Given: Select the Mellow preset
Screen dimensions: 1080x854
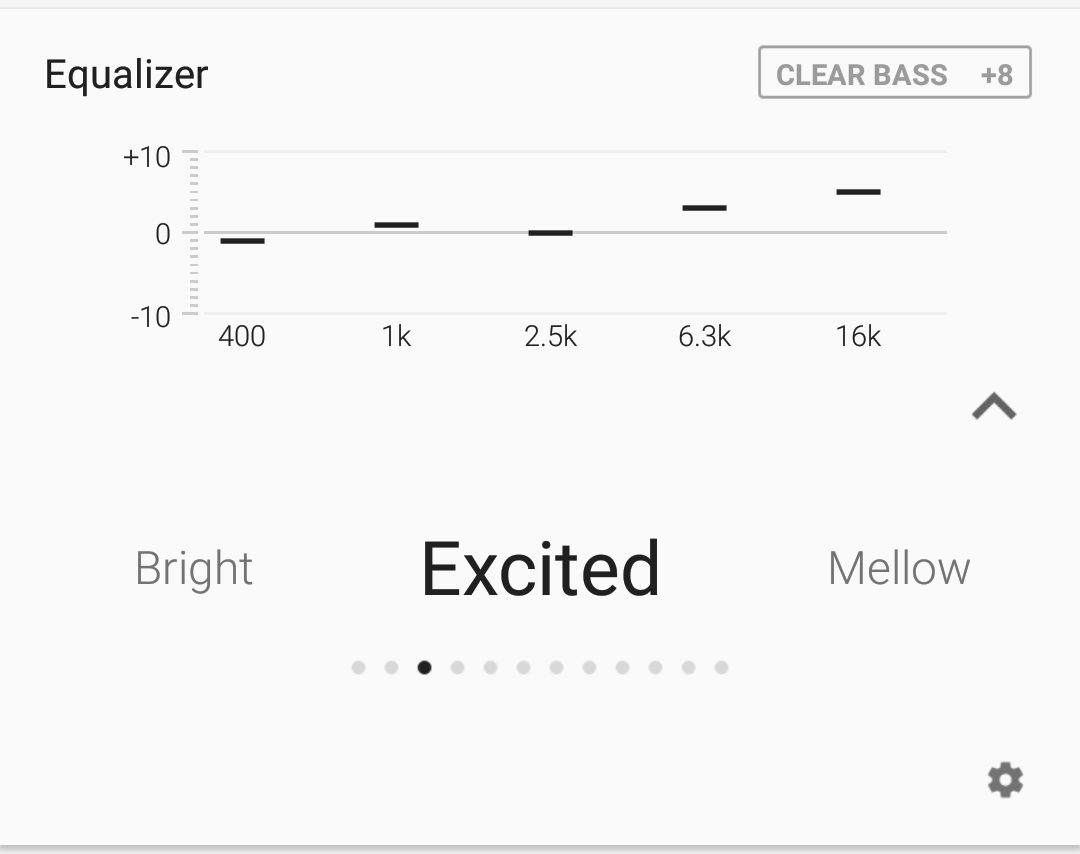Looking at the screenshot, I should pyautogui.click(x=899, y=569).
